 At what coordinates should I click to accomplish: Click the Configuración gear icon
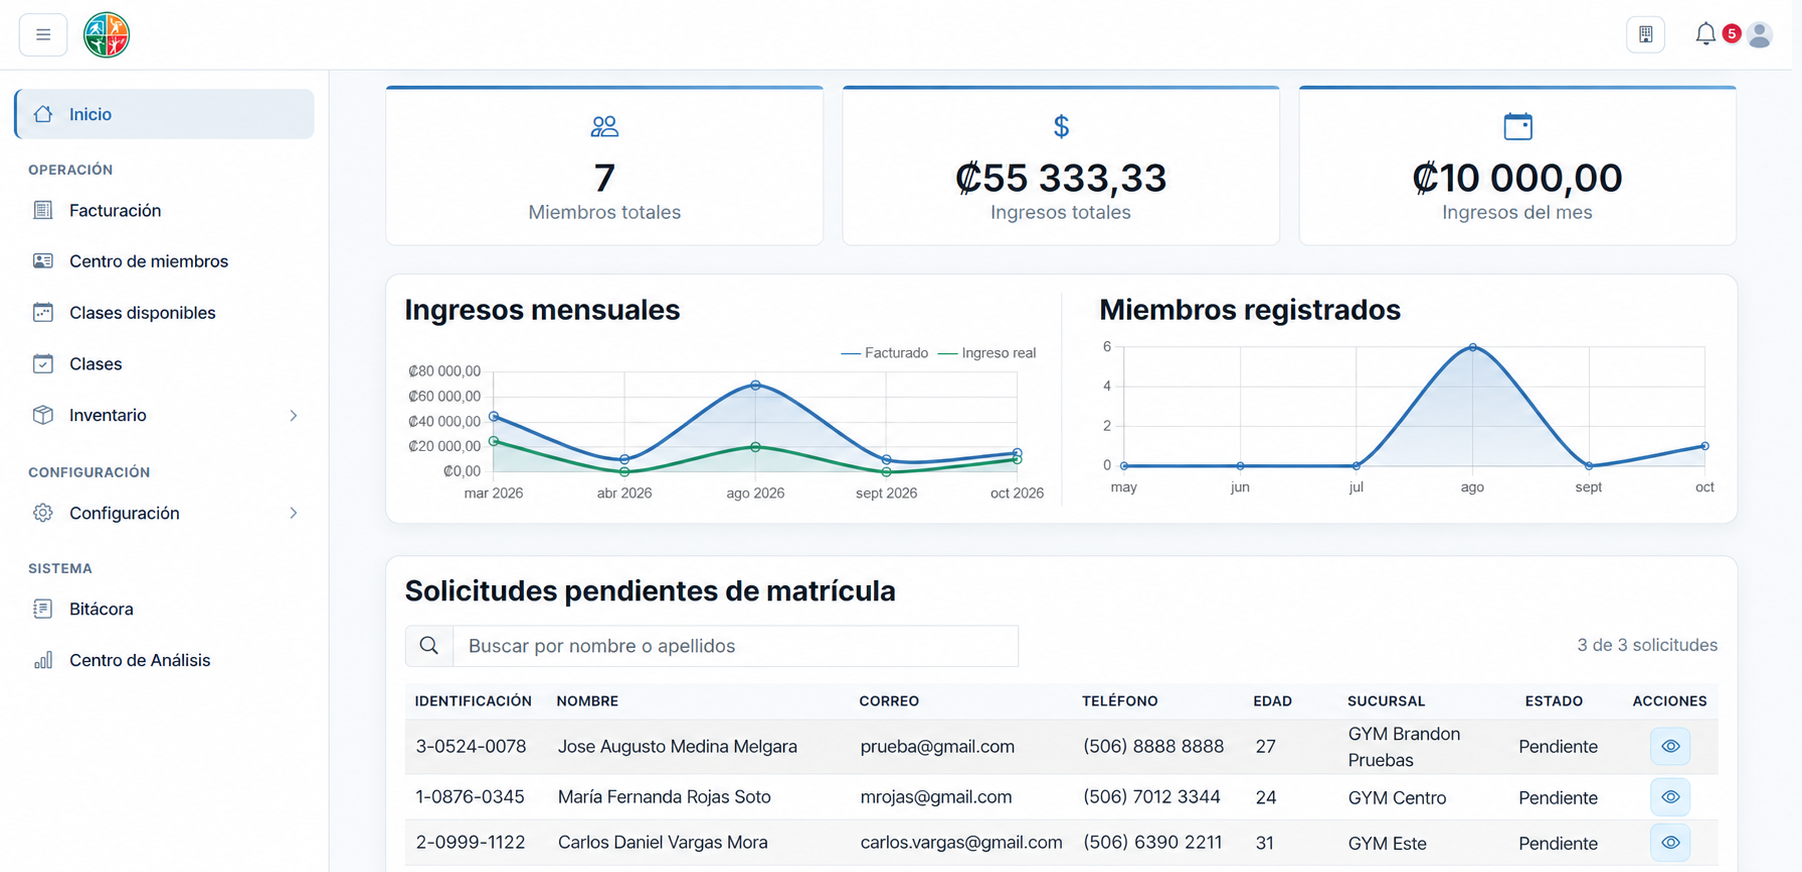(x=43, y=513)
